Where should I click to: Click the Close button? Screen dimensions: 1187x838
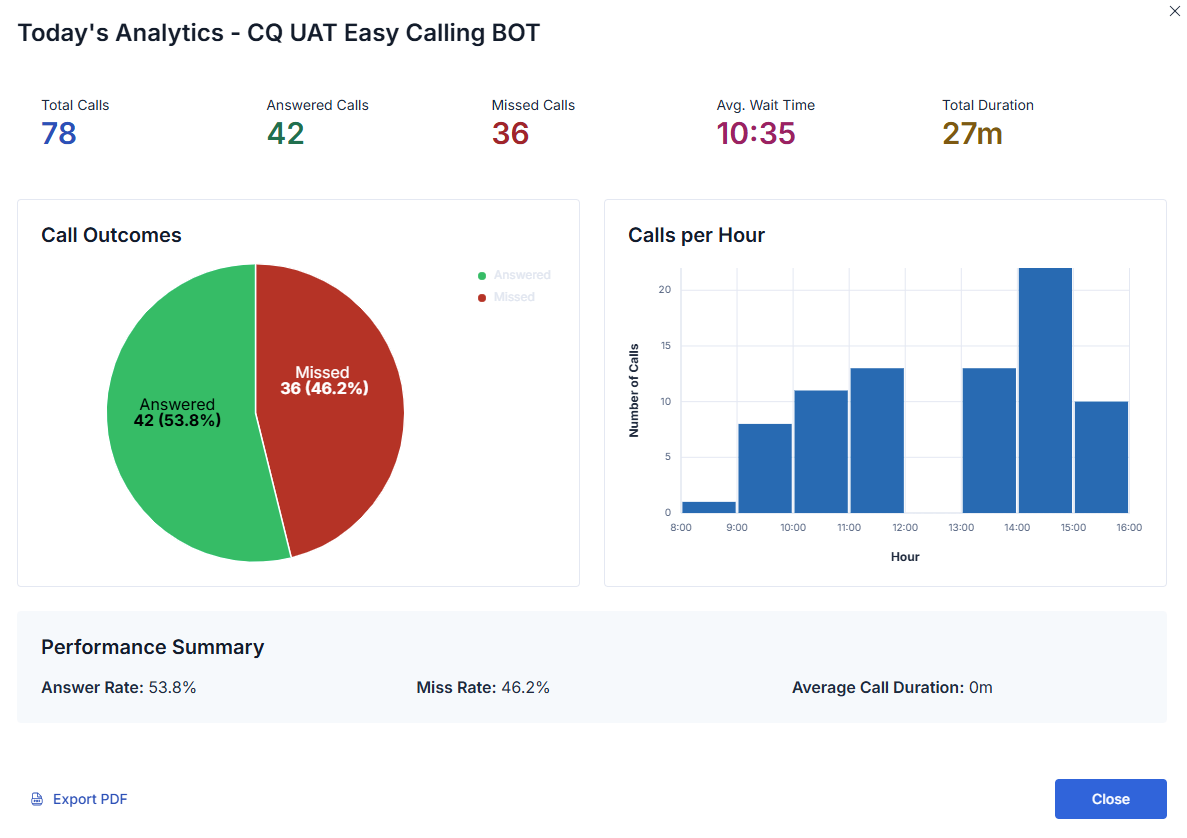tap(1110, 799)
